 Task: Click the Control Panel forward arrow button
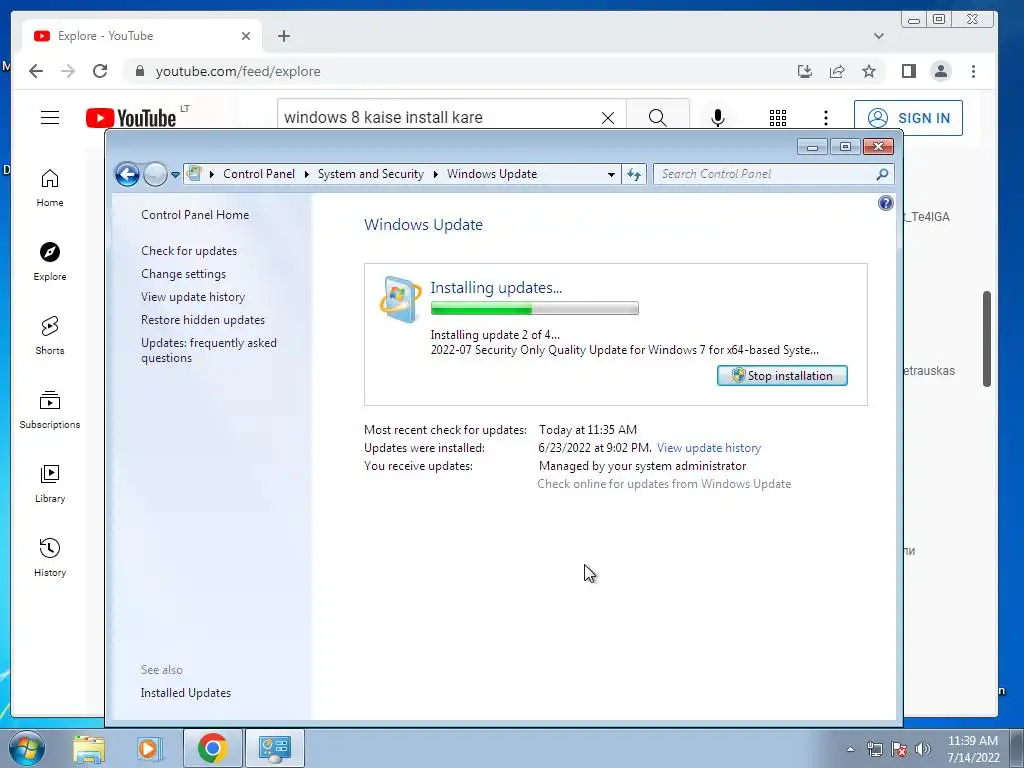click(155, 174)
